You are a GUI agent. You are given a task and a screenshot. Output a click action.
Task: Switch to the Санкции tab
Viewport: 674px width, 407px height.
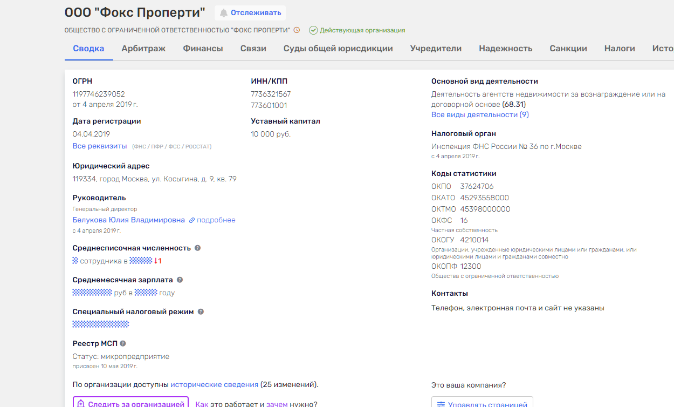coord(568,48)
